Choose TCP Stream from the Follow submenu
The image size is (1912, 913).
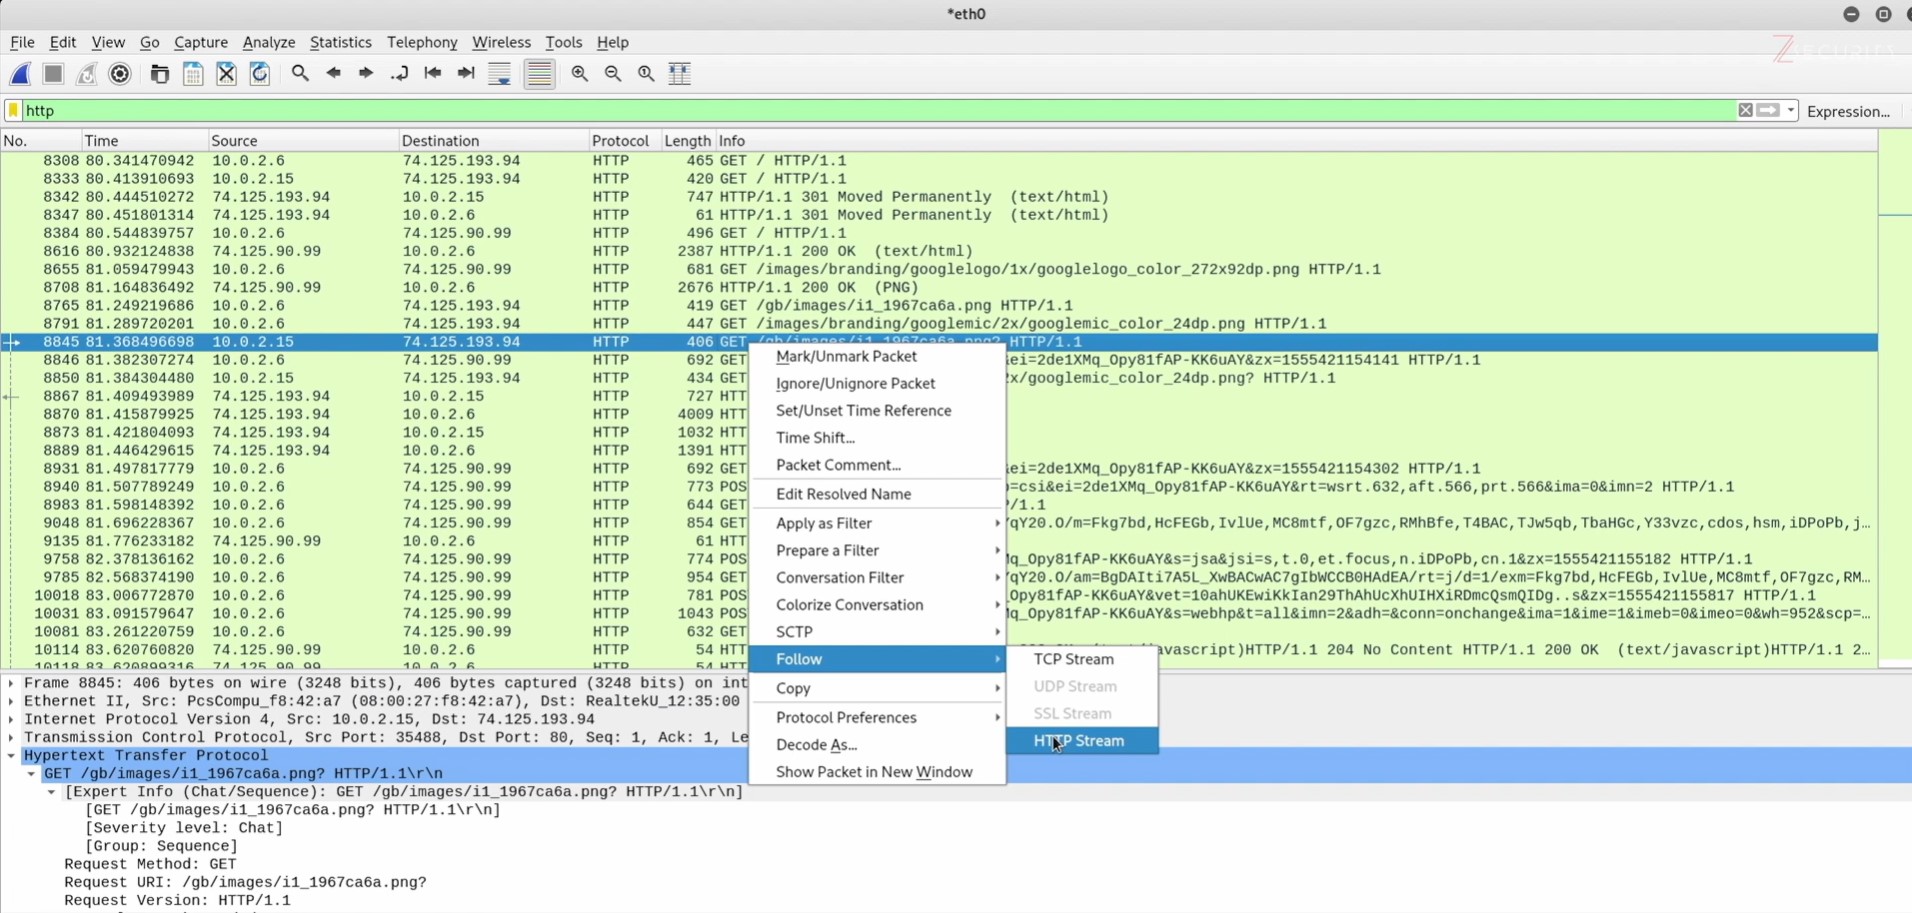(1073, 659)
